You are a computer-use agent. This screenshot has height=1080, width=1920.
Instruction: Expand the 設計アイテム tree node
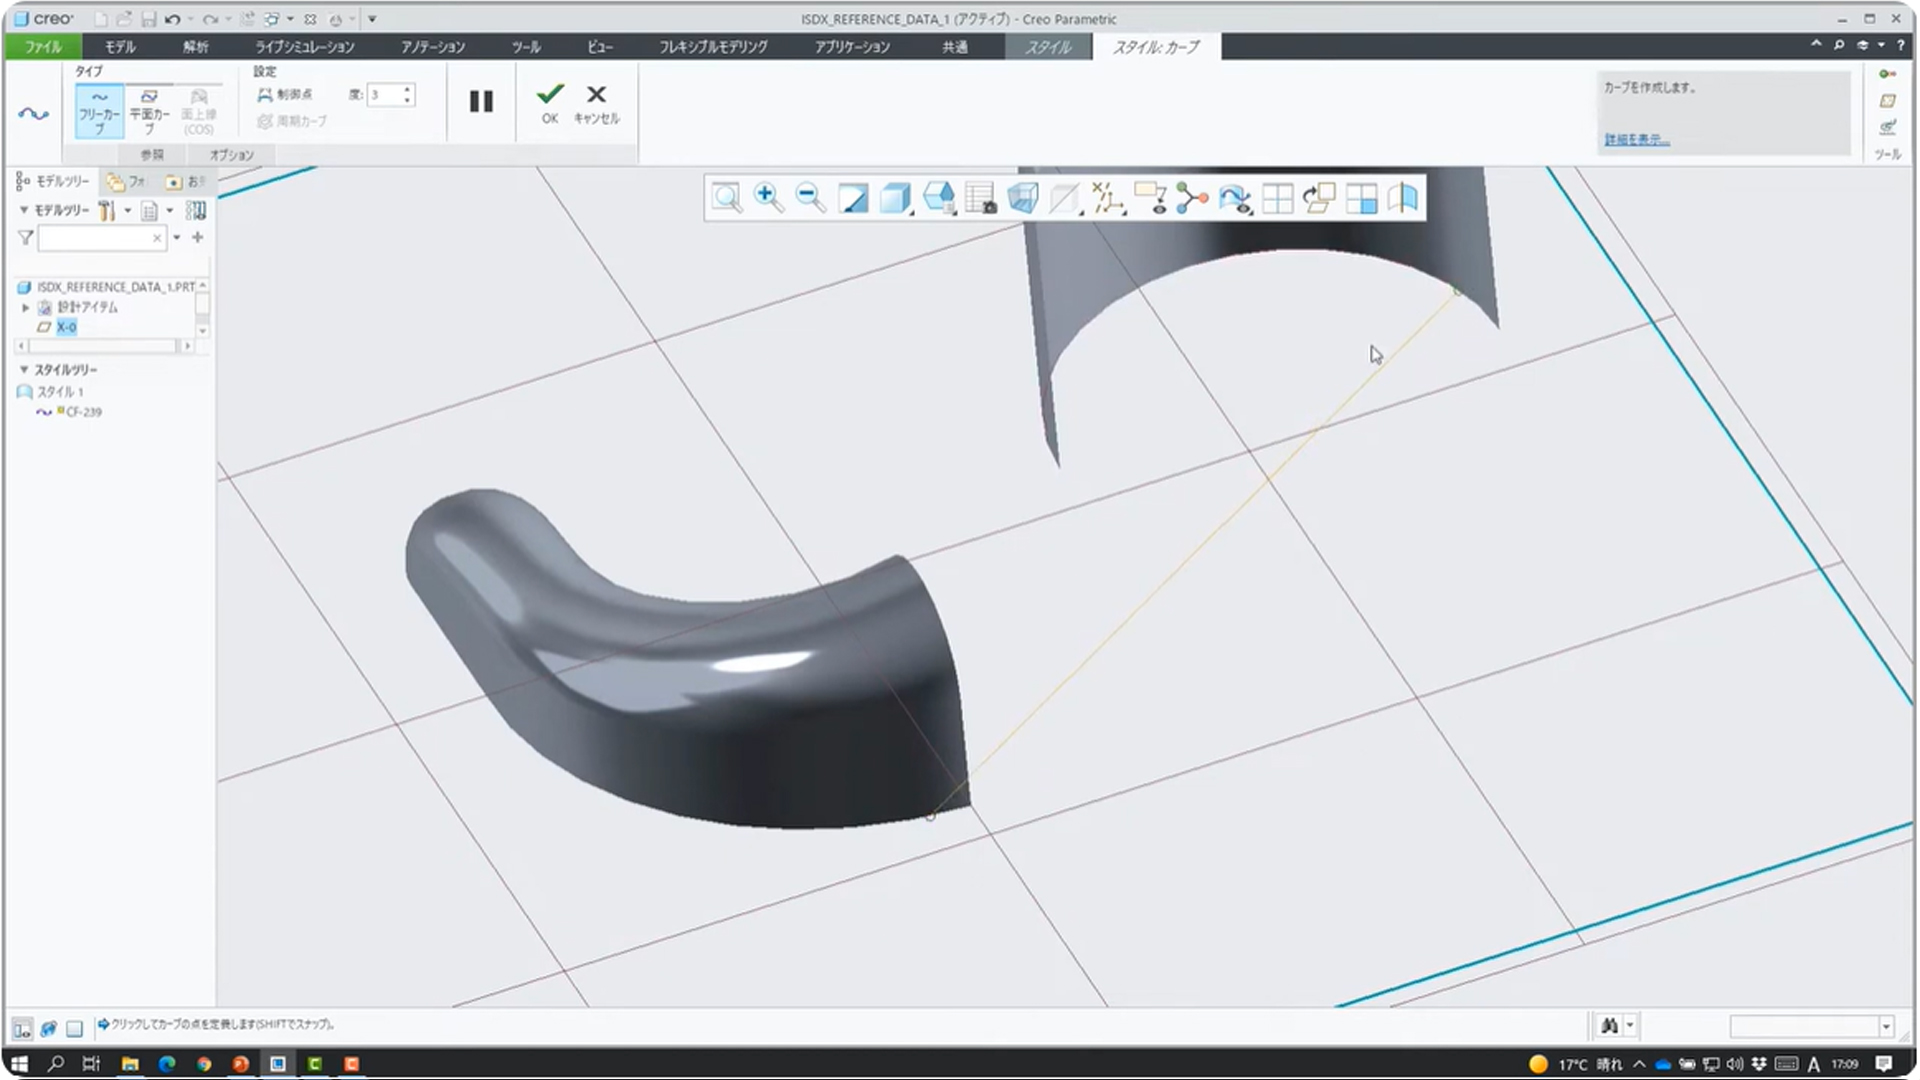click(26, 308)
